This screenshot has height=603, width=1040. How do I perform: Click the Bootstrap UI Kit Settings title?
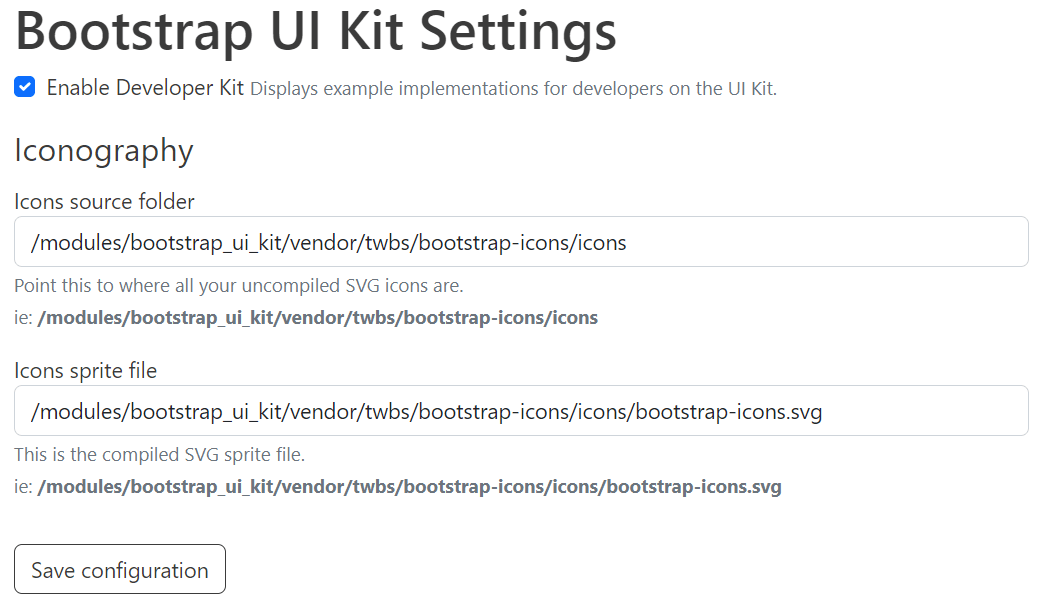click(315, 32)
